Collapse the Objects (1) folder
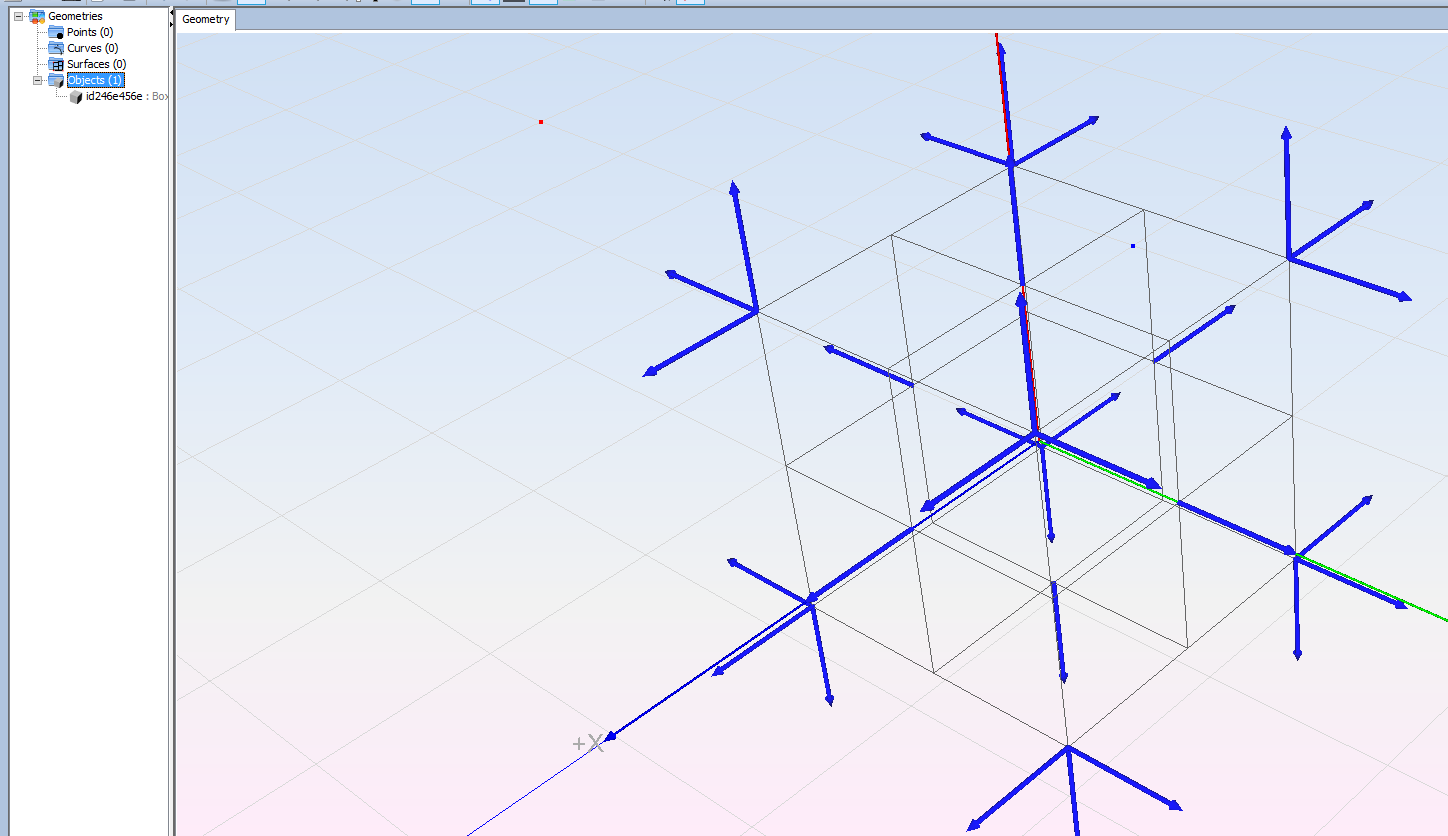1448x836 pixels. pos(37,80)
